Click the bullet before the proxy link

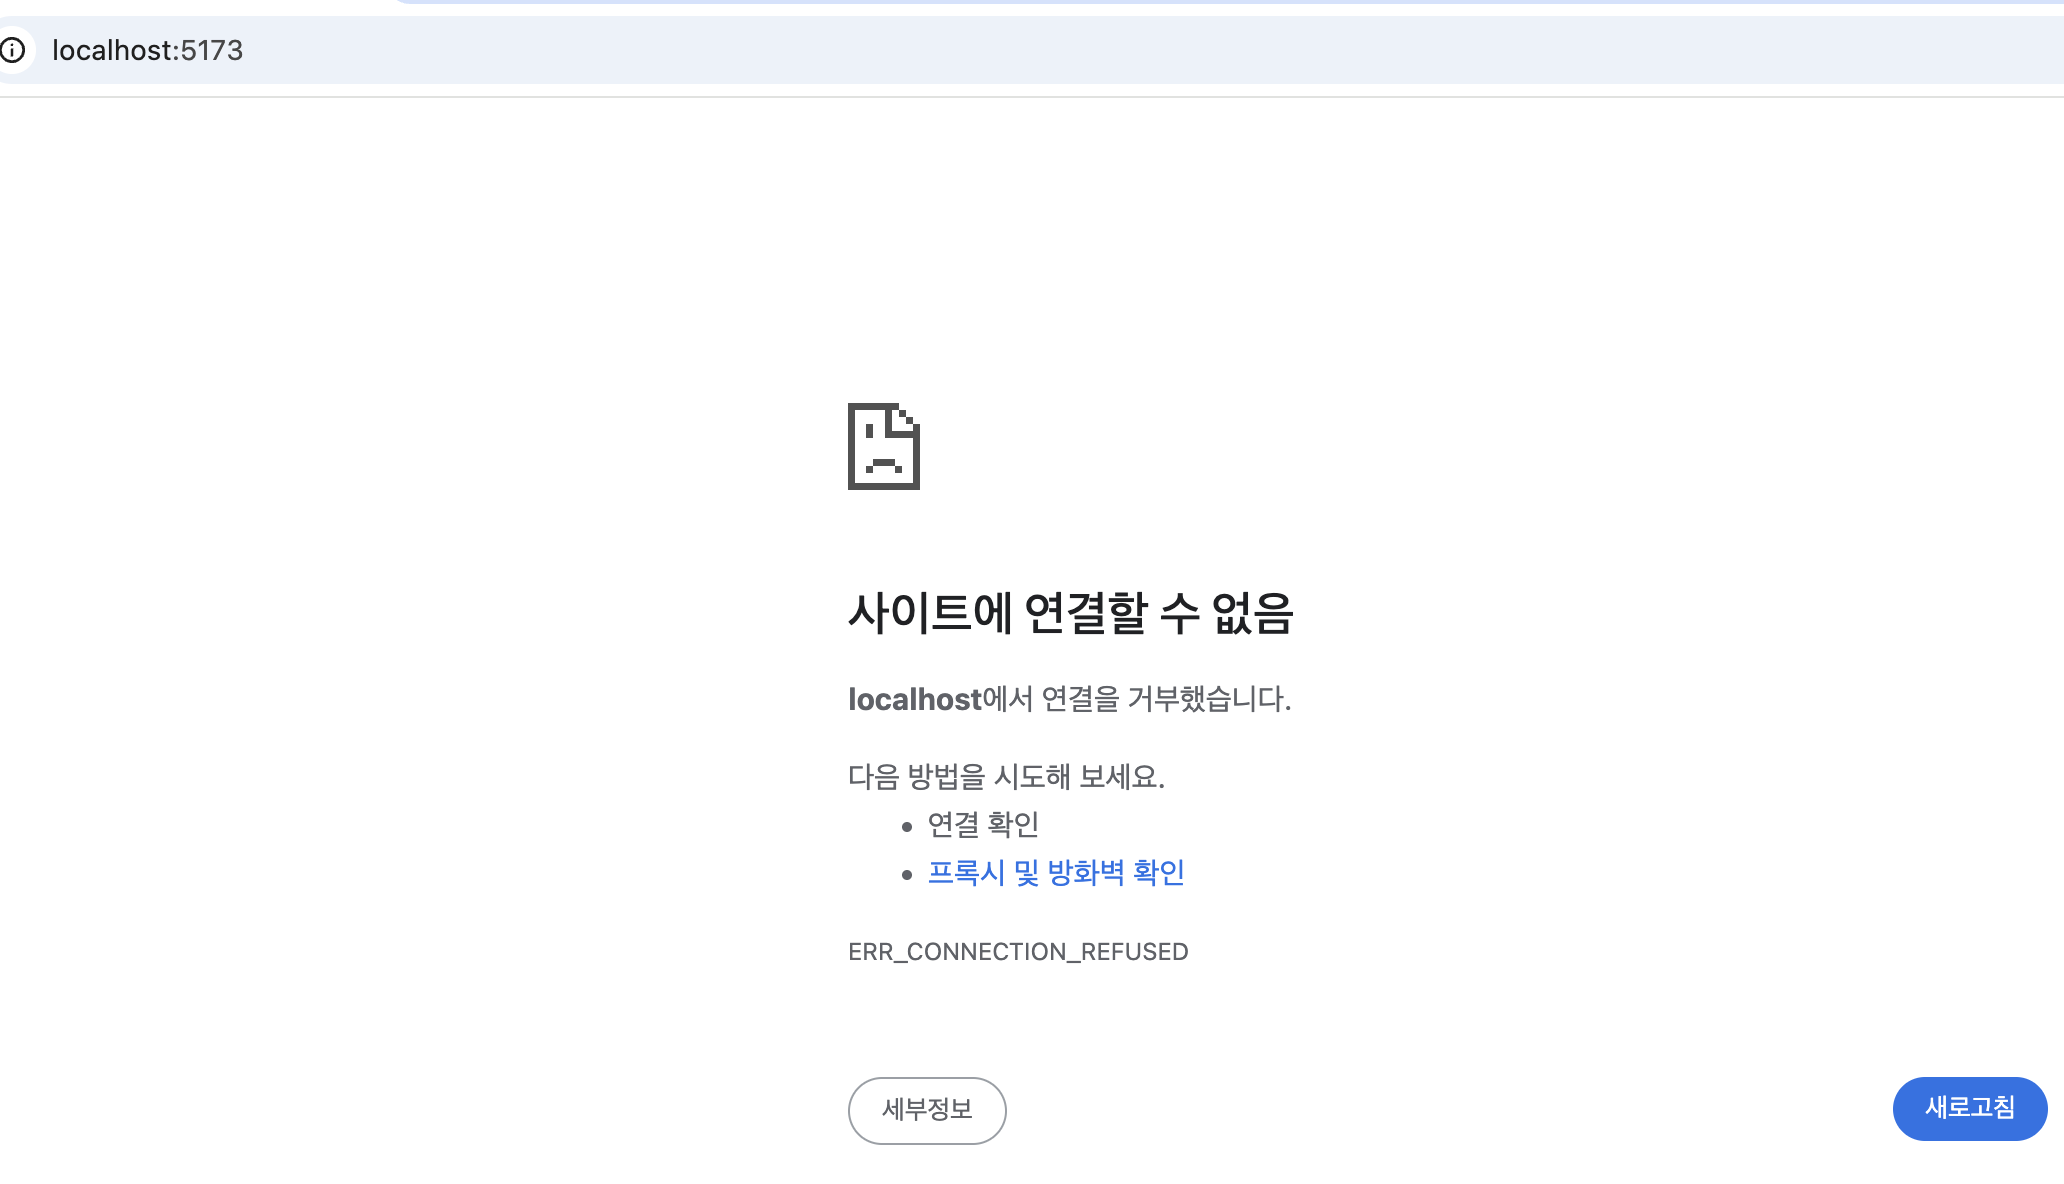(x=907, y=875)
